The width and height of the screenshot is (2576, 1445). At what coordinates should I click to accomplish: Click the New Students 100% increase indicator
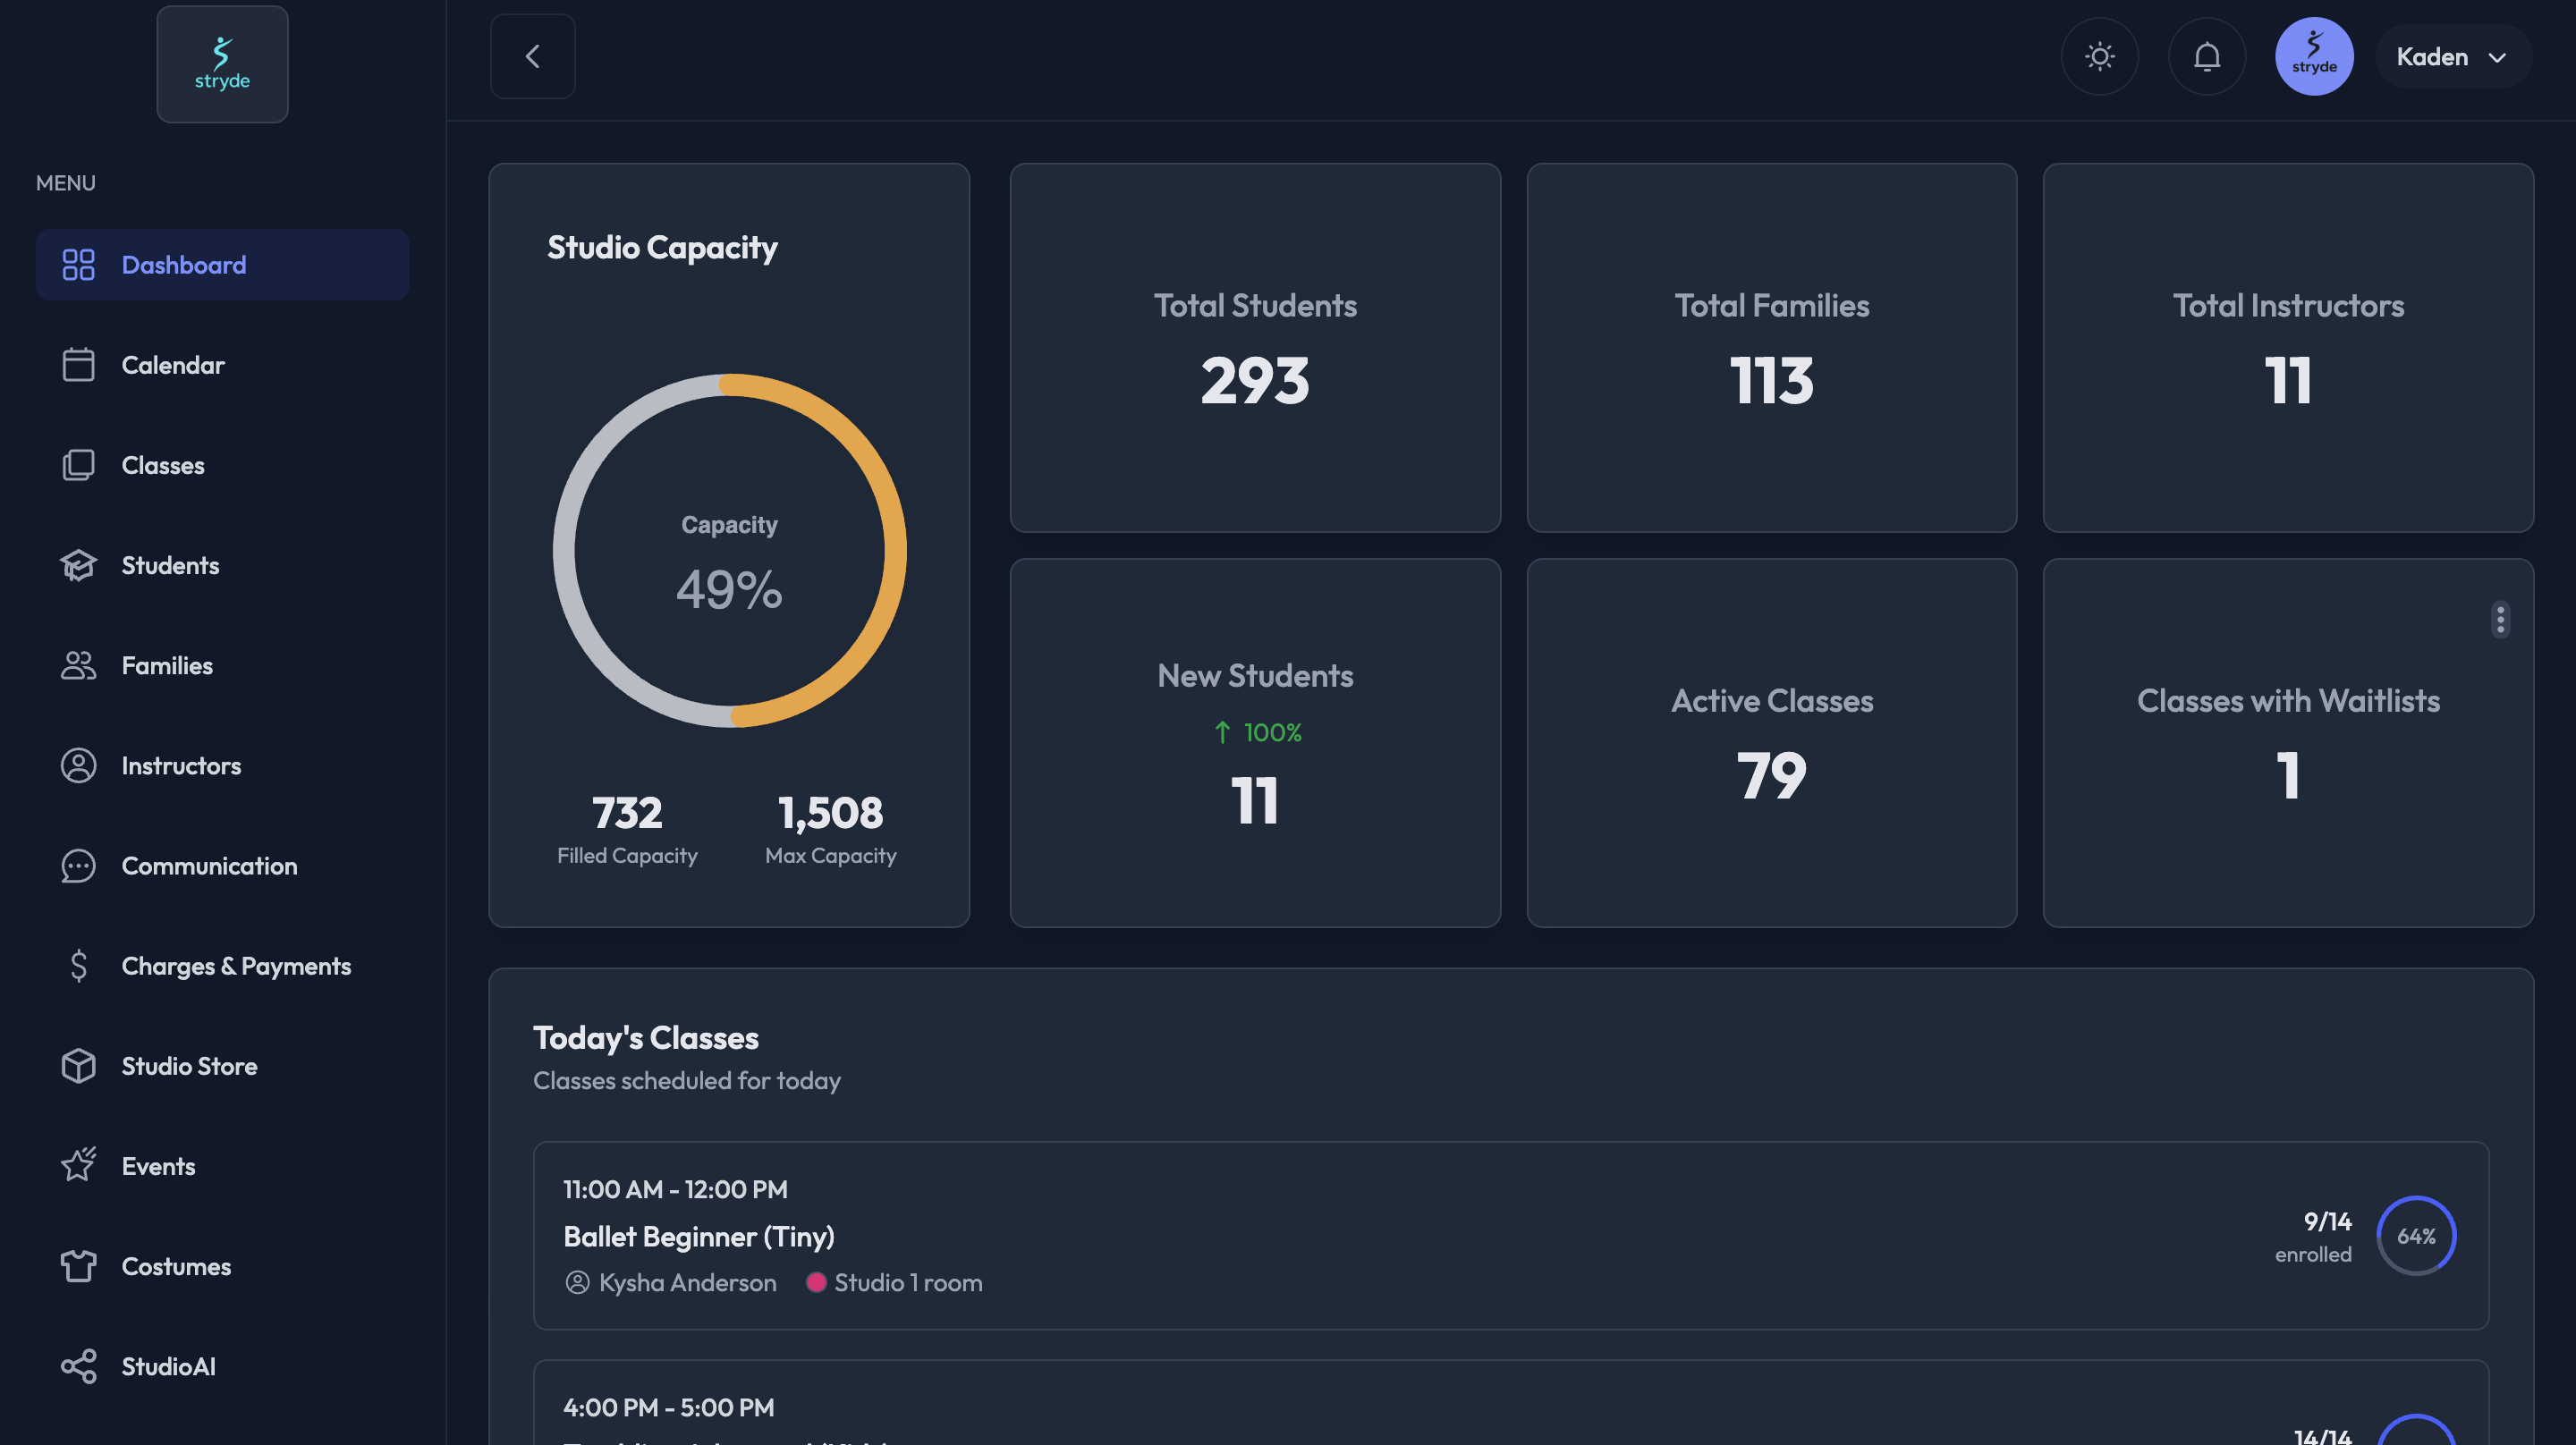tap(1256, 732)
